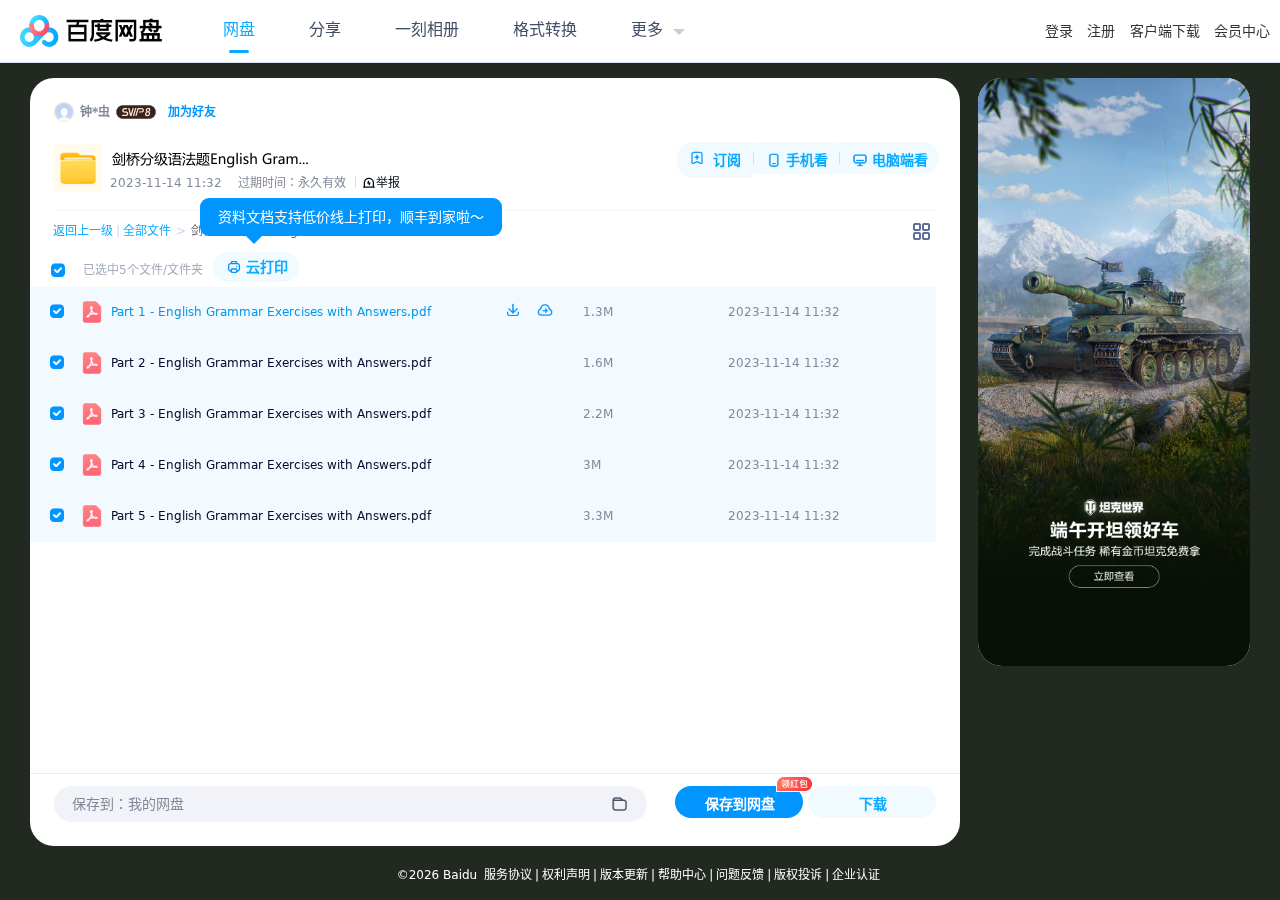Viewport: 1280px width, 900px height.
Task: Open the 格式转换 tab
Action: pos(545,30)
